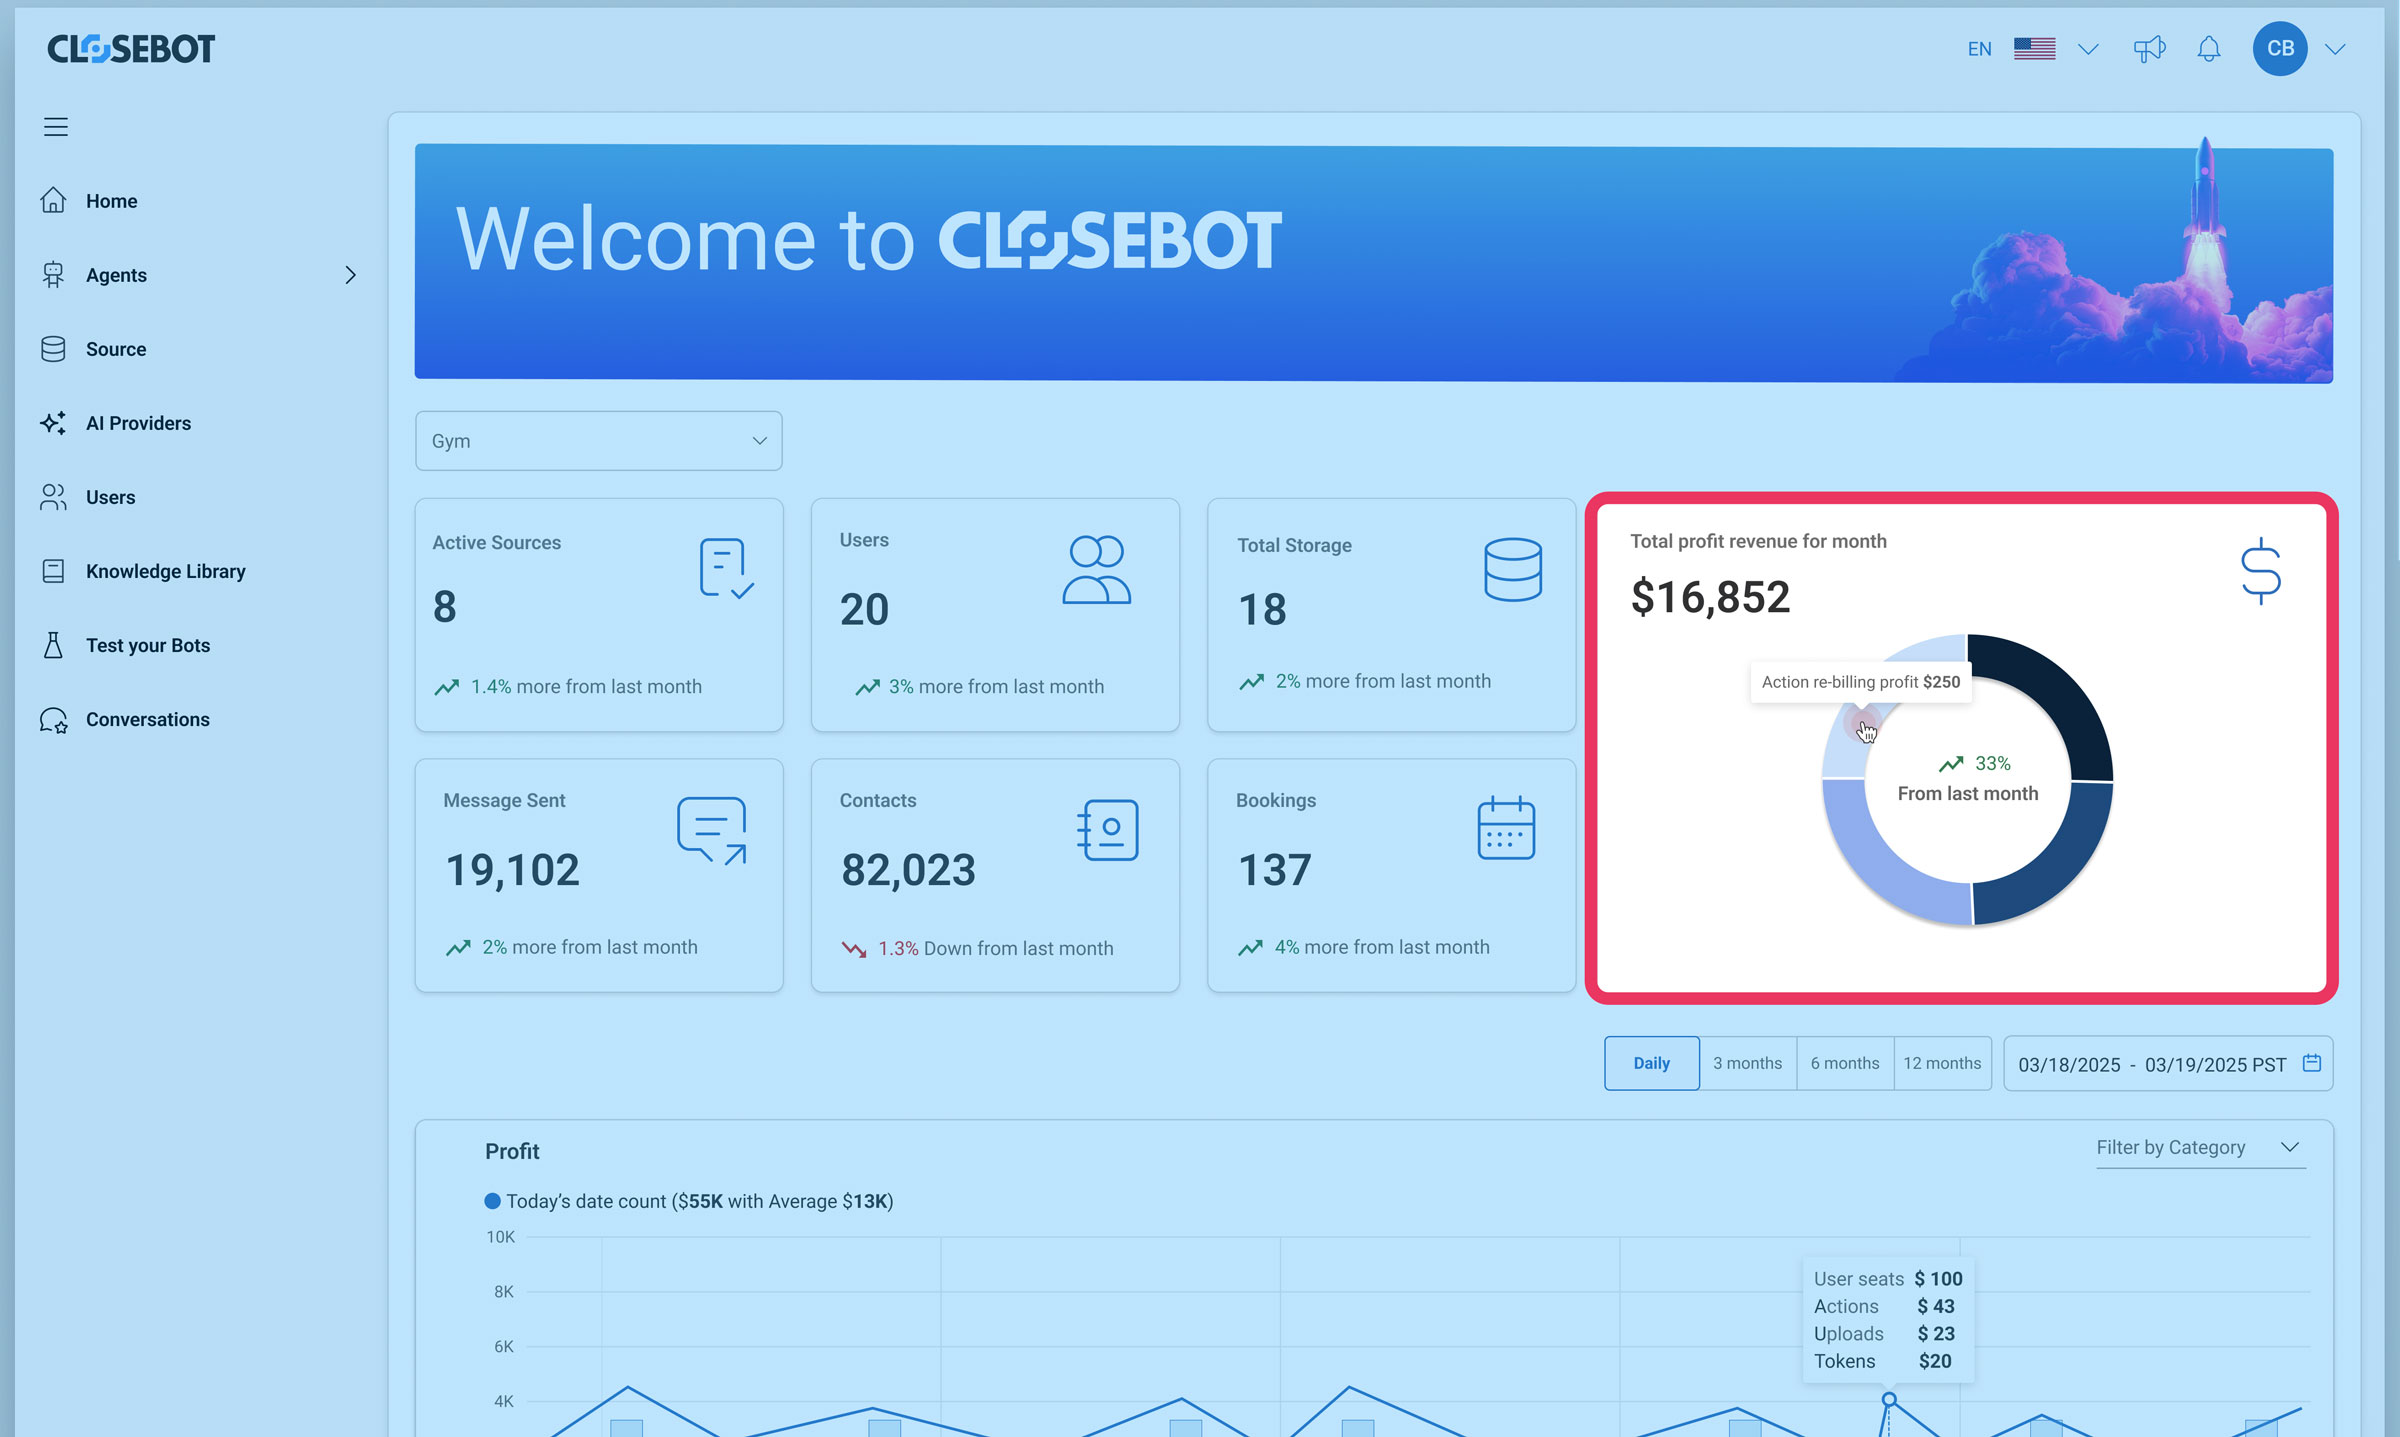Open the Gym dropdown selector

click(x=598, y=441)
